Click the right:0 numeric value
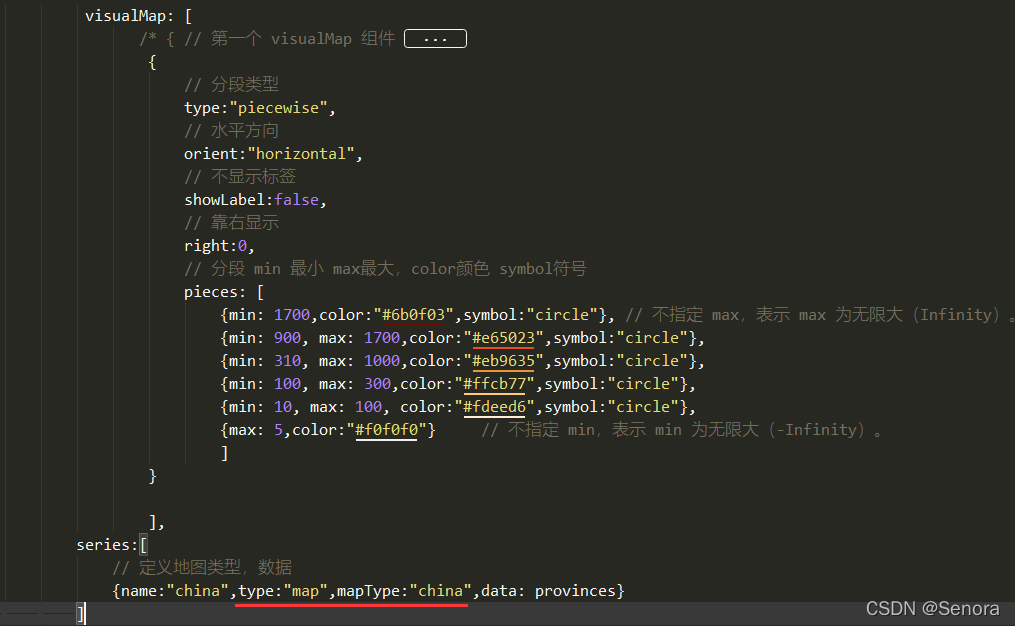Image resolution: width=1015 pixels, height=626 pixels. [x=242, y=246]
